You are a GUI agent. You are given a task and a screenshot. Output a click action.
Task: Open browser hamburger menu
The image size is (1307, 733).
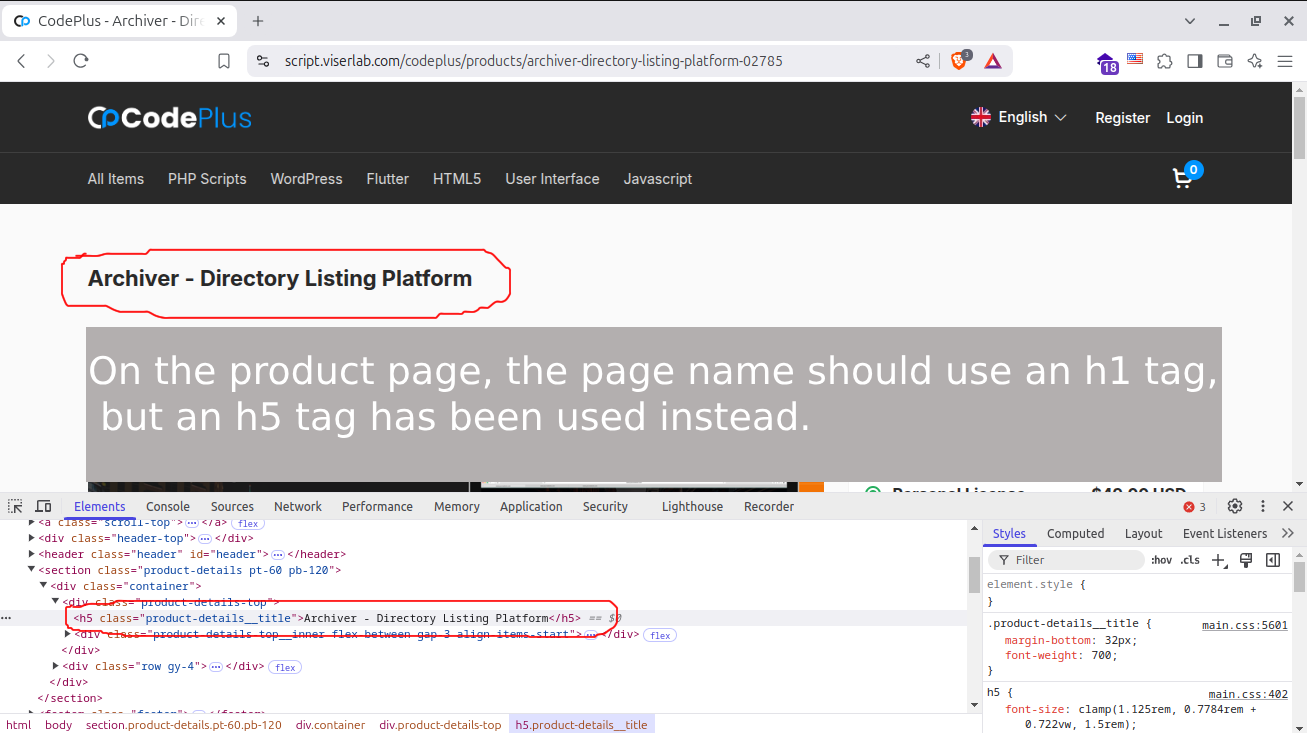1285,61
